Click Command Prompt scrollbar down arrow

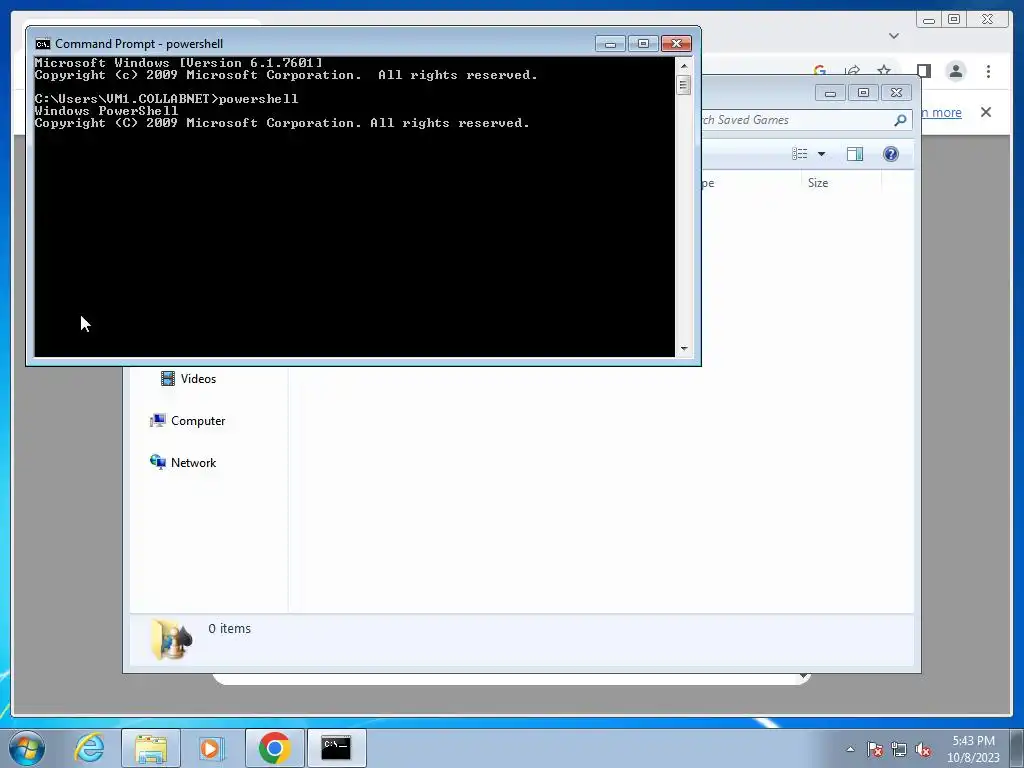(x=684, y=349)
